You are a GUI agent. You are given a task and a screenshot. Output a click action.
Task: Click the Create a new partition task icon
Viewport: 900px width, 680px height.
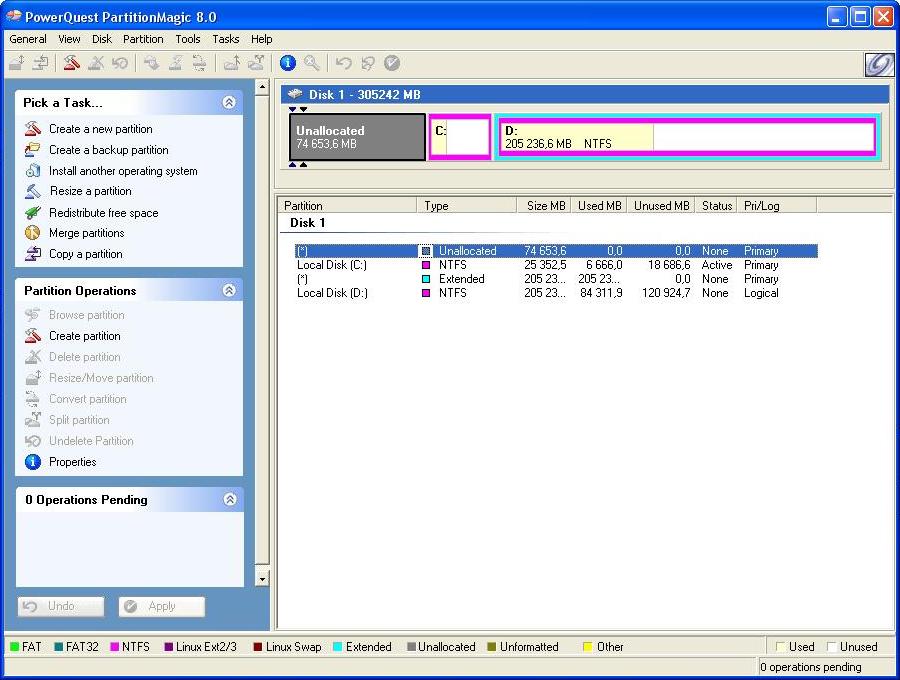point(31,129)
